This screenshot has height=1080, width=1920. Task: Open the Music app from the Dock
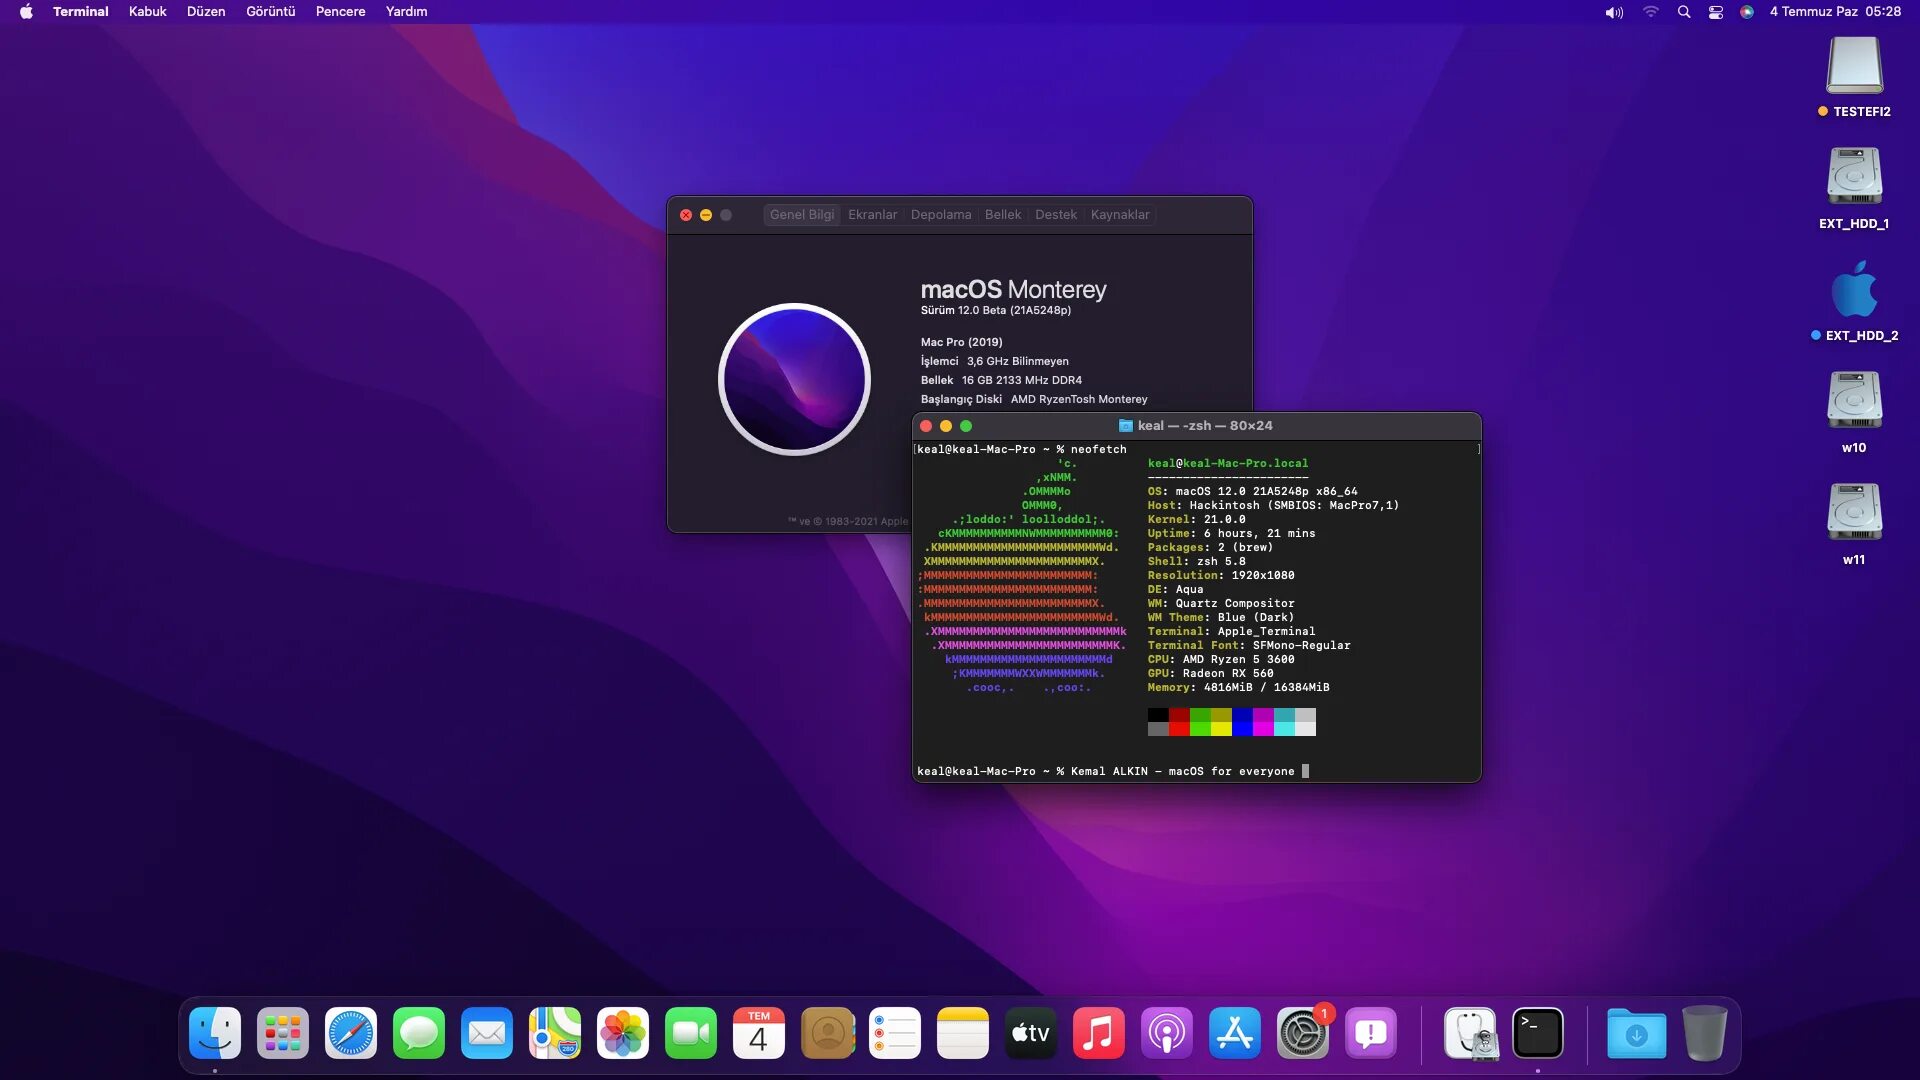point(1099,1032)
